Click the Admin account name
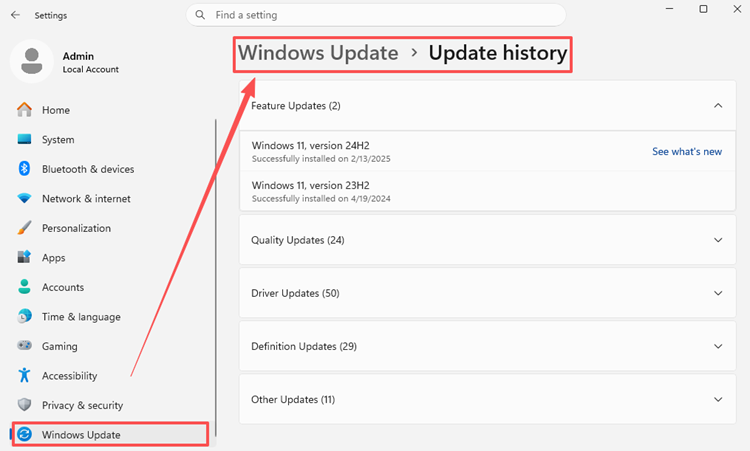This screenshot has height=451, width=750. click(78, 56)
